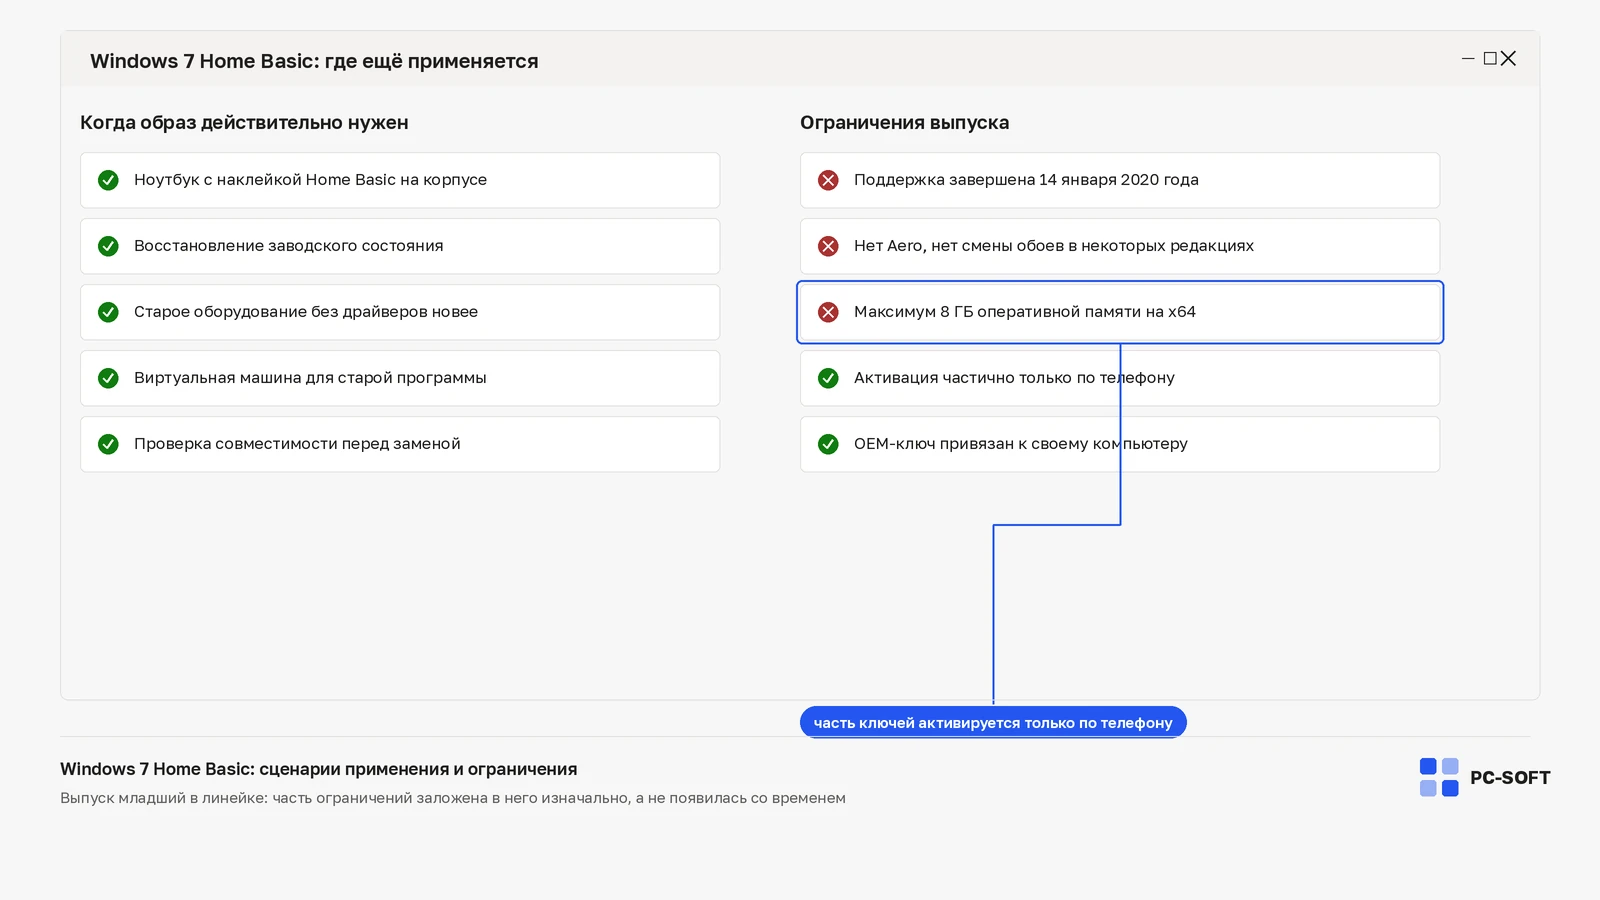Maximize the window with the square button
This screenshot has height=900, width=1600.
[x=1490, y=59]
